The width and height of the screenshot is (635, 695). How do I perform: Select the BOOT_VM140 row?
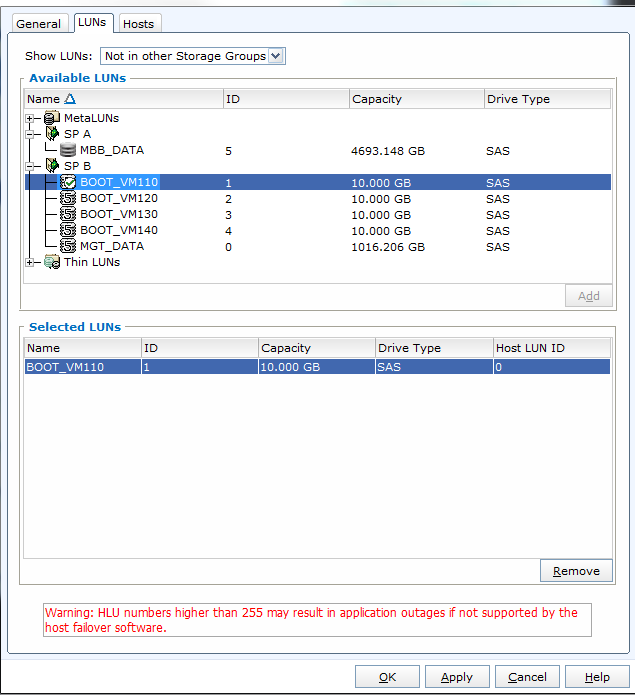318,230
